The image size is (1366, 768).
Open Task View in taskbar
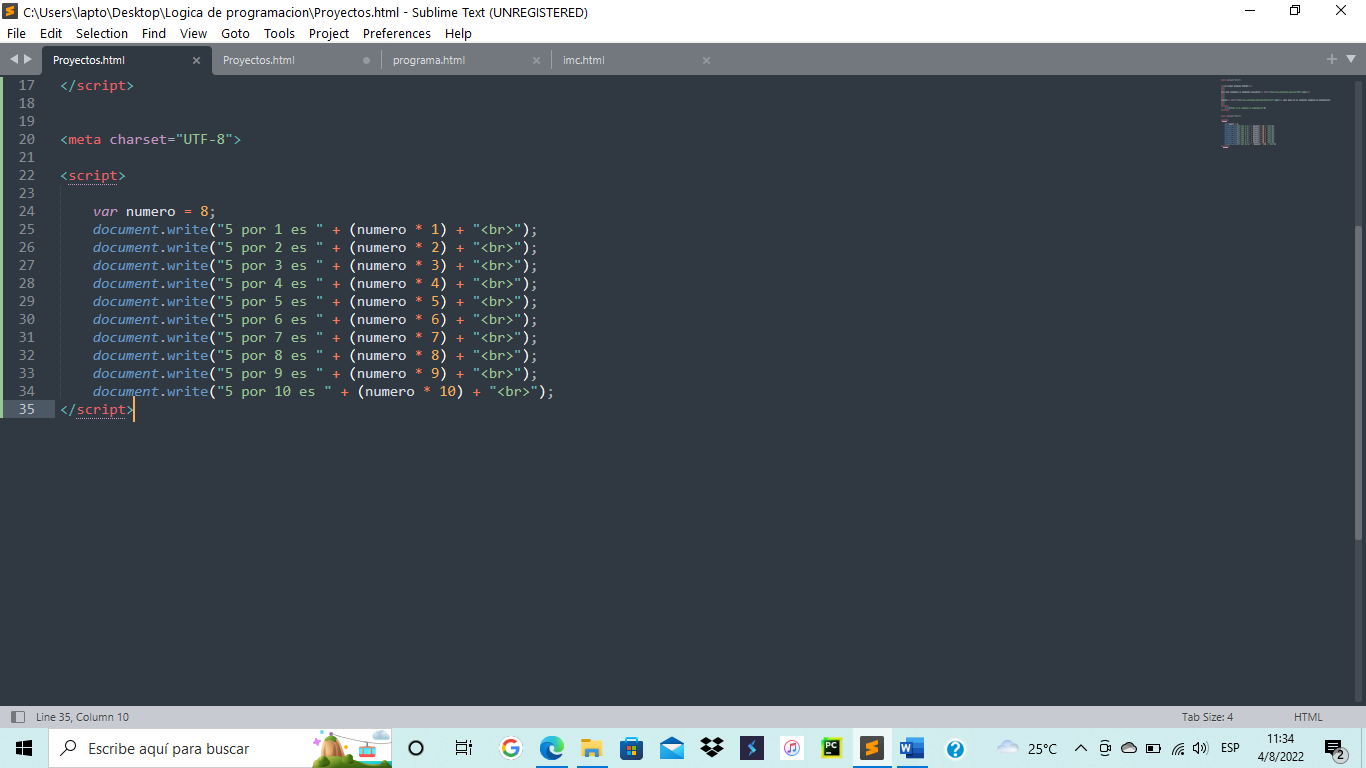click(x=463, y=748)
